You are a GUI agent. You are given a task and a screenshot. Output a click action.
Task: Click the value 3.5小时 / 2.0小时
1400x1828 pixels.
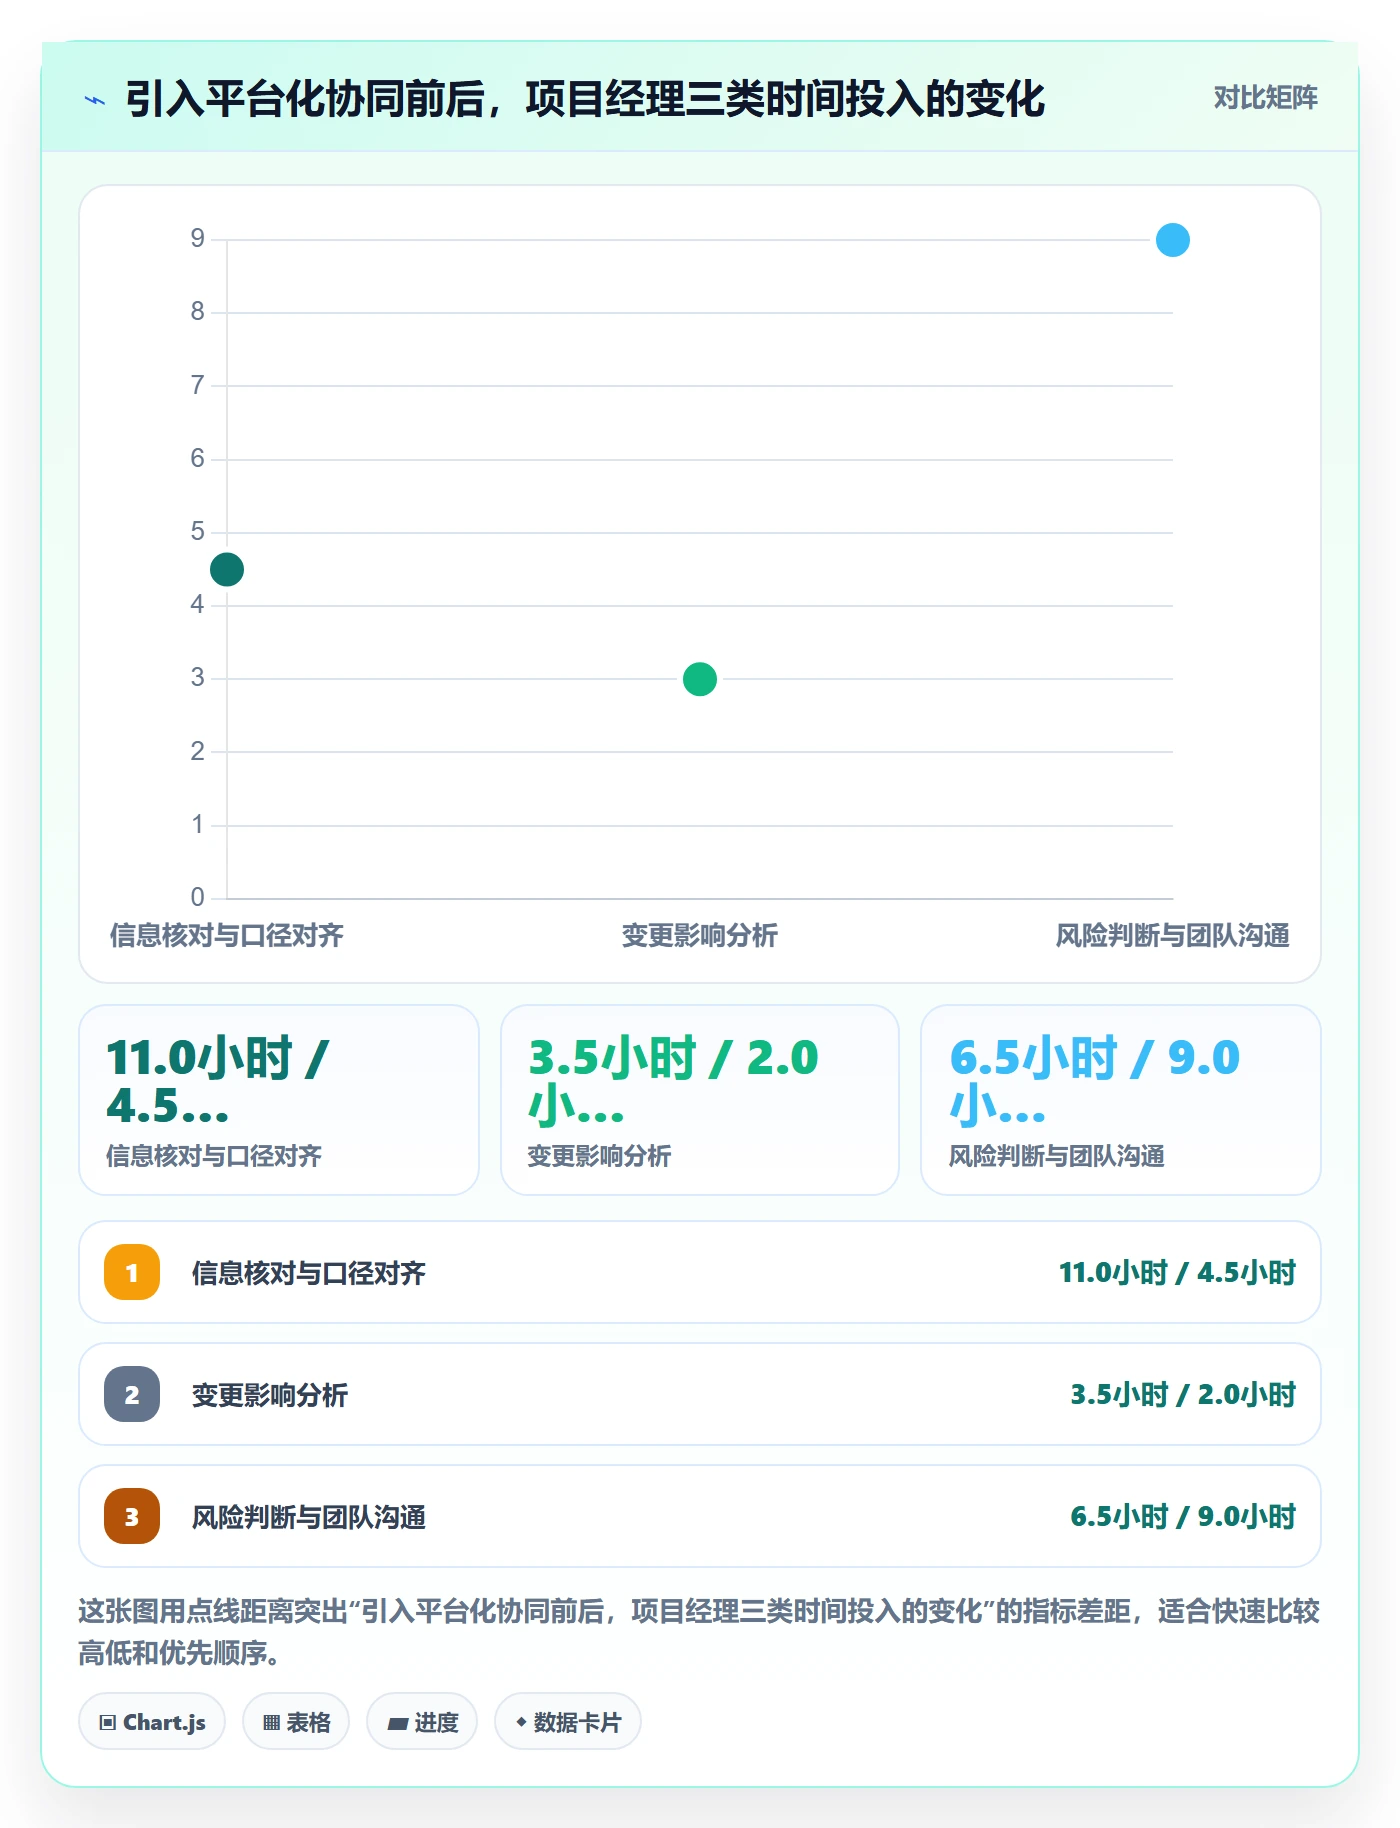(1183, 1395)
